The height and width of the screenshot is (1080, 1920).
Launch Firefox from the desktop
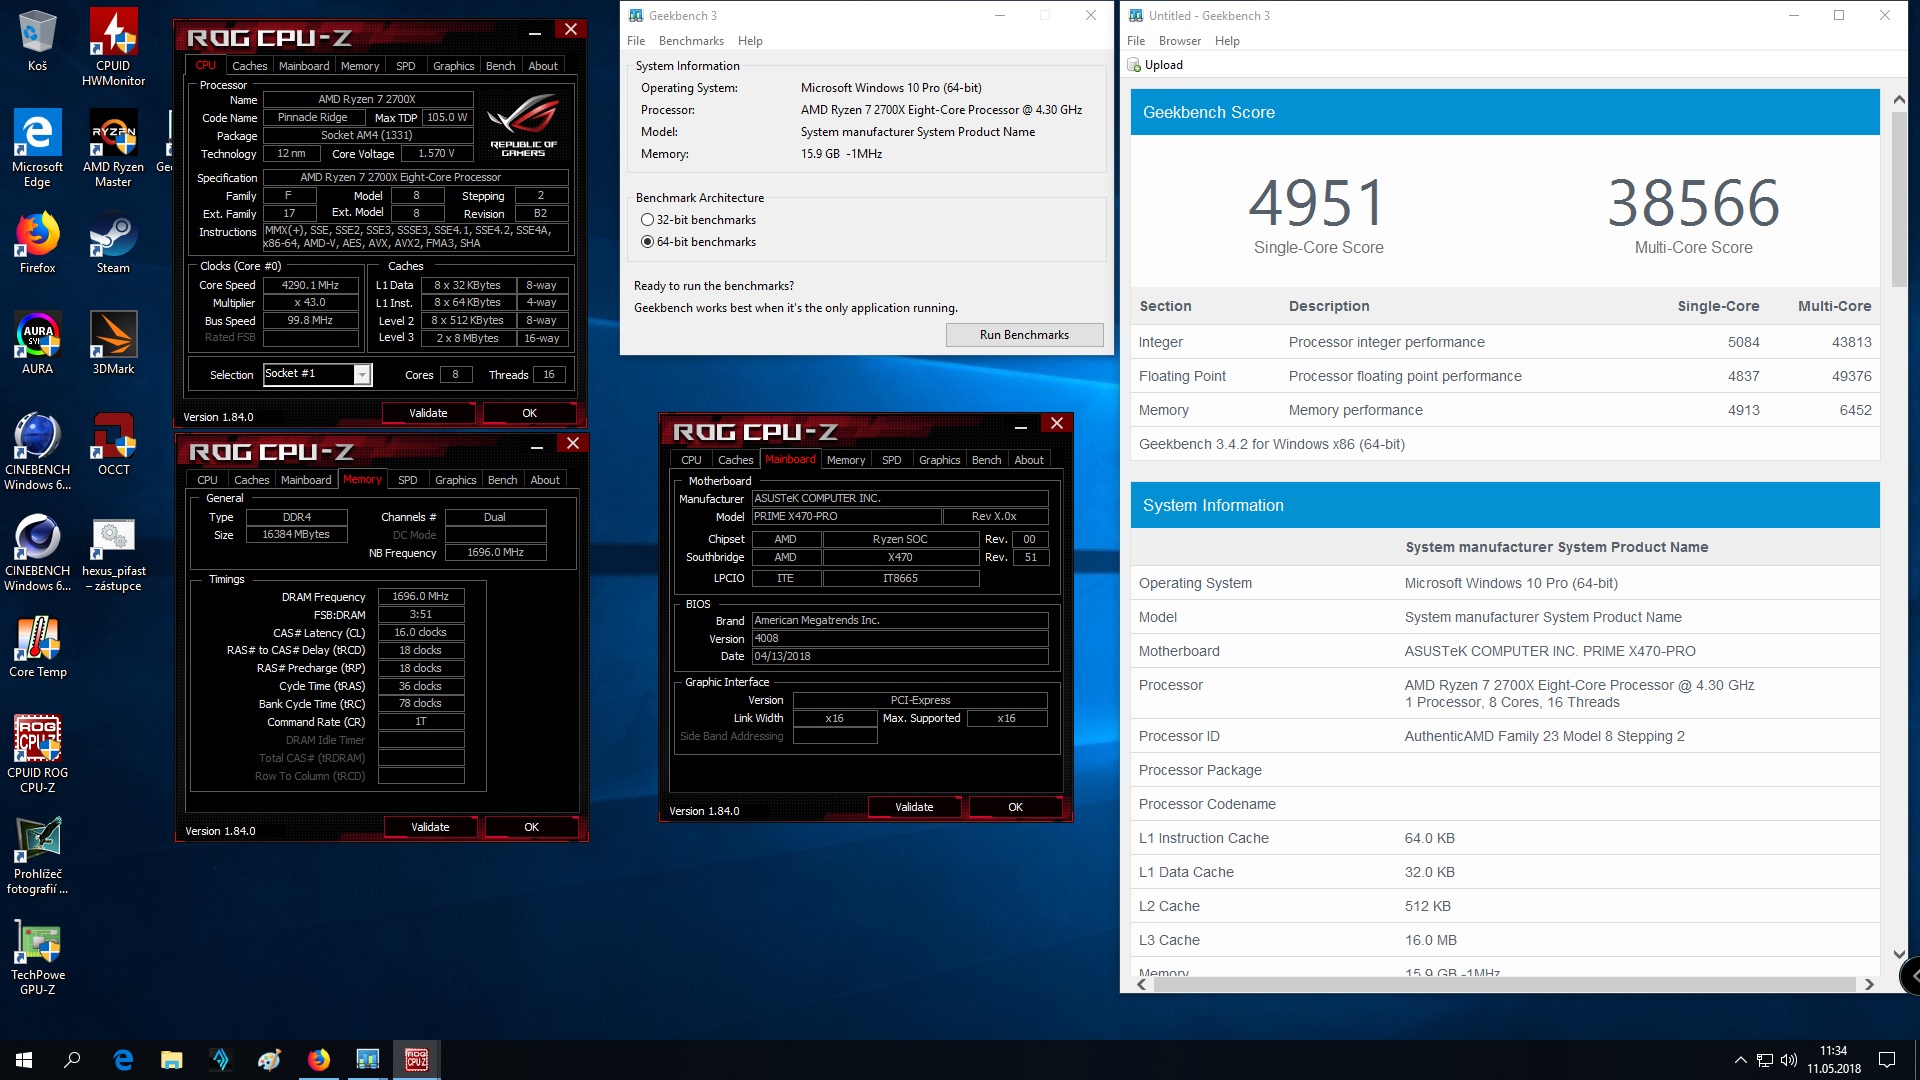tap(37, 243)
